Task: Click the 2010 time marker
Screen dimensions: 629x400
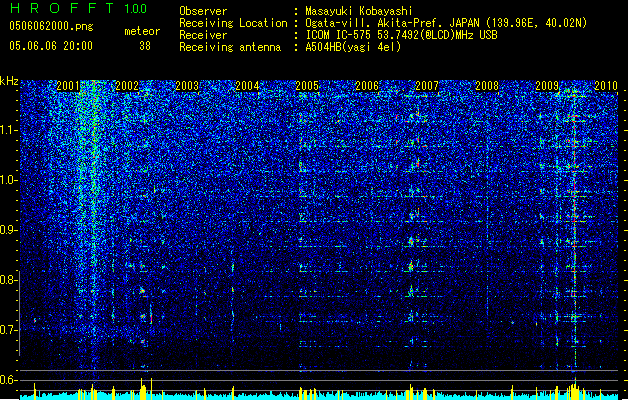Action: click(x=606, y=85)
